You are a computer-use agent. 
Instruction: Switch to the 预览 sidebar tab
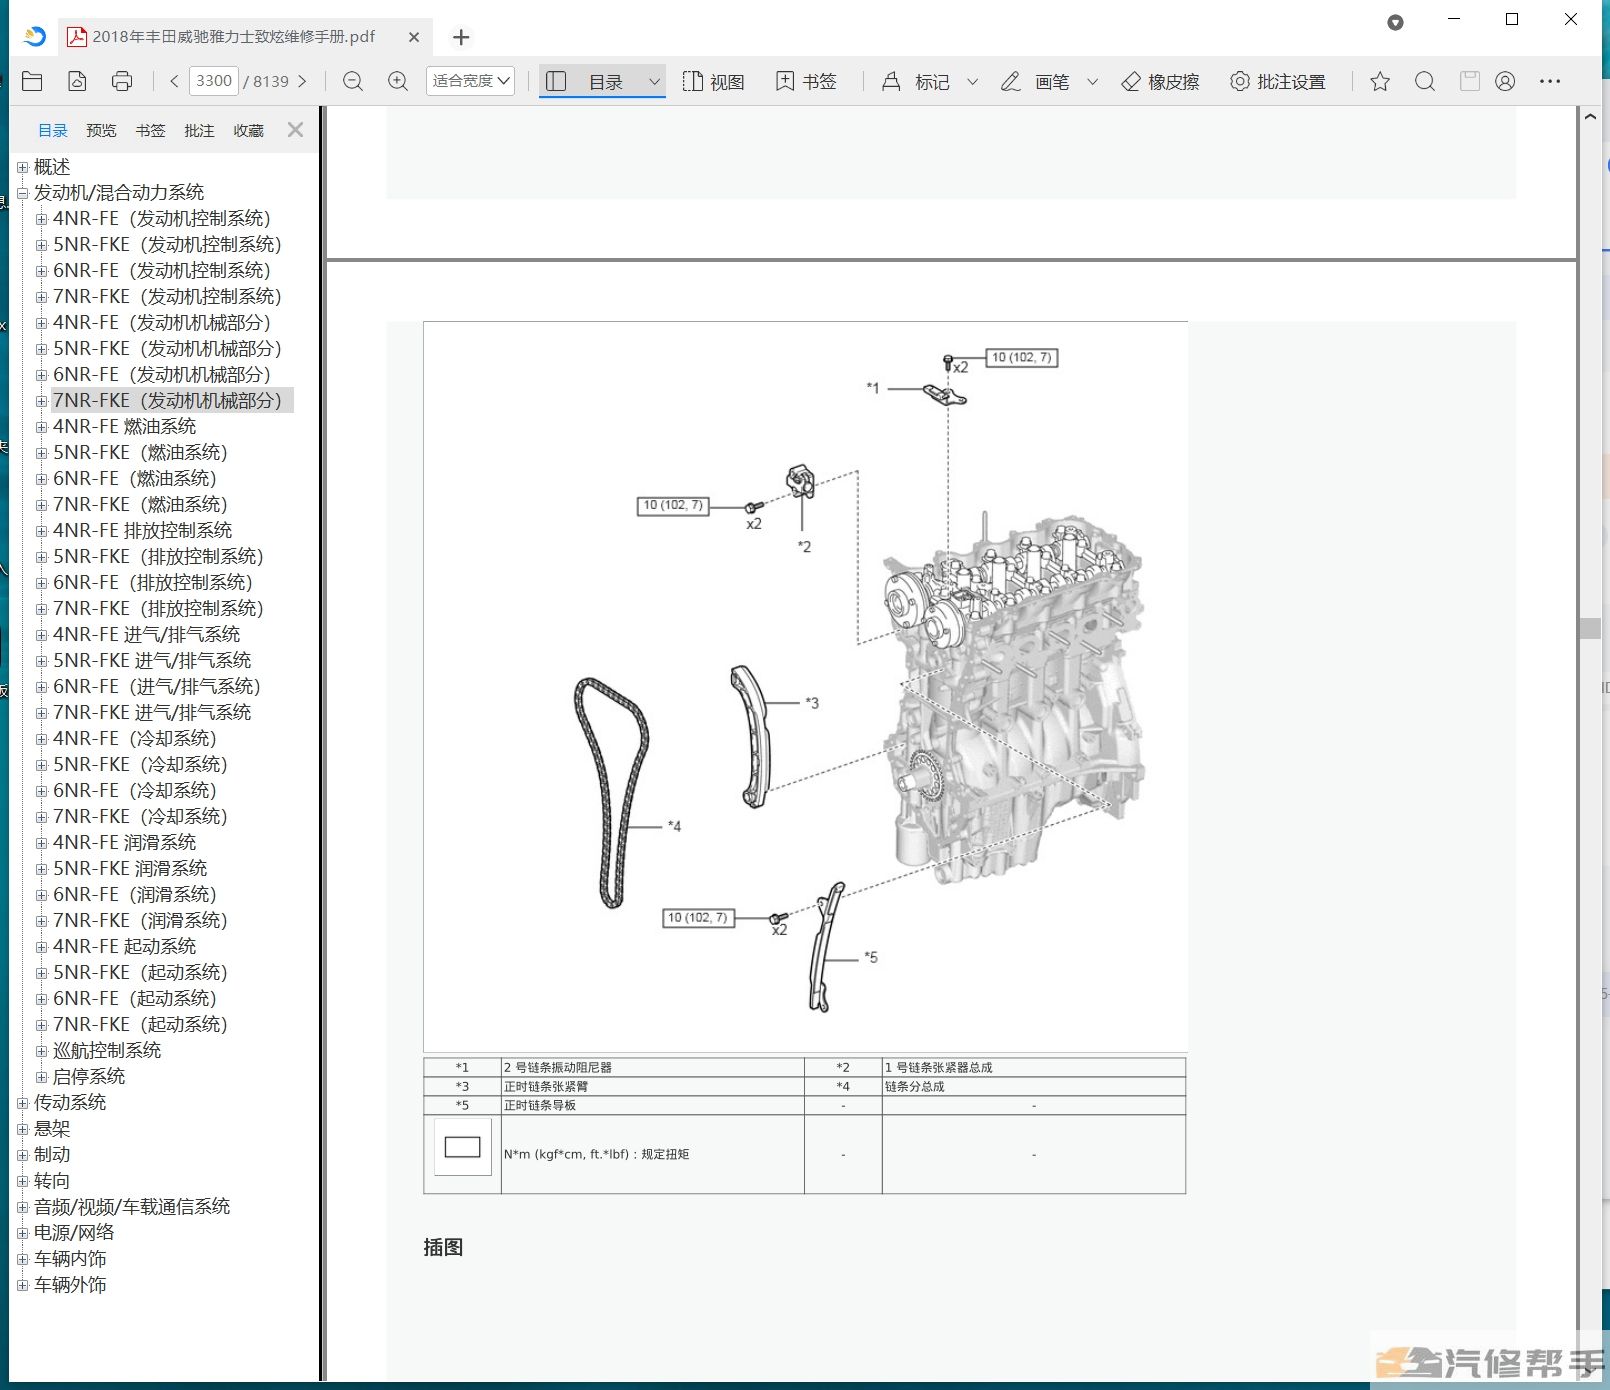(x=101, y=131)
